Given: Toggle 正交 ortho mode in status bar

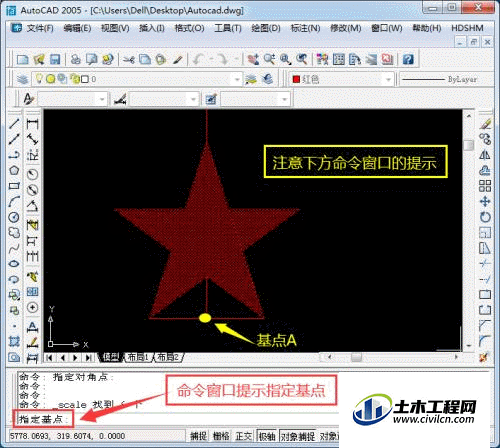Looking at the screenshot, I should pyautogui.click(x=244, y=436).
